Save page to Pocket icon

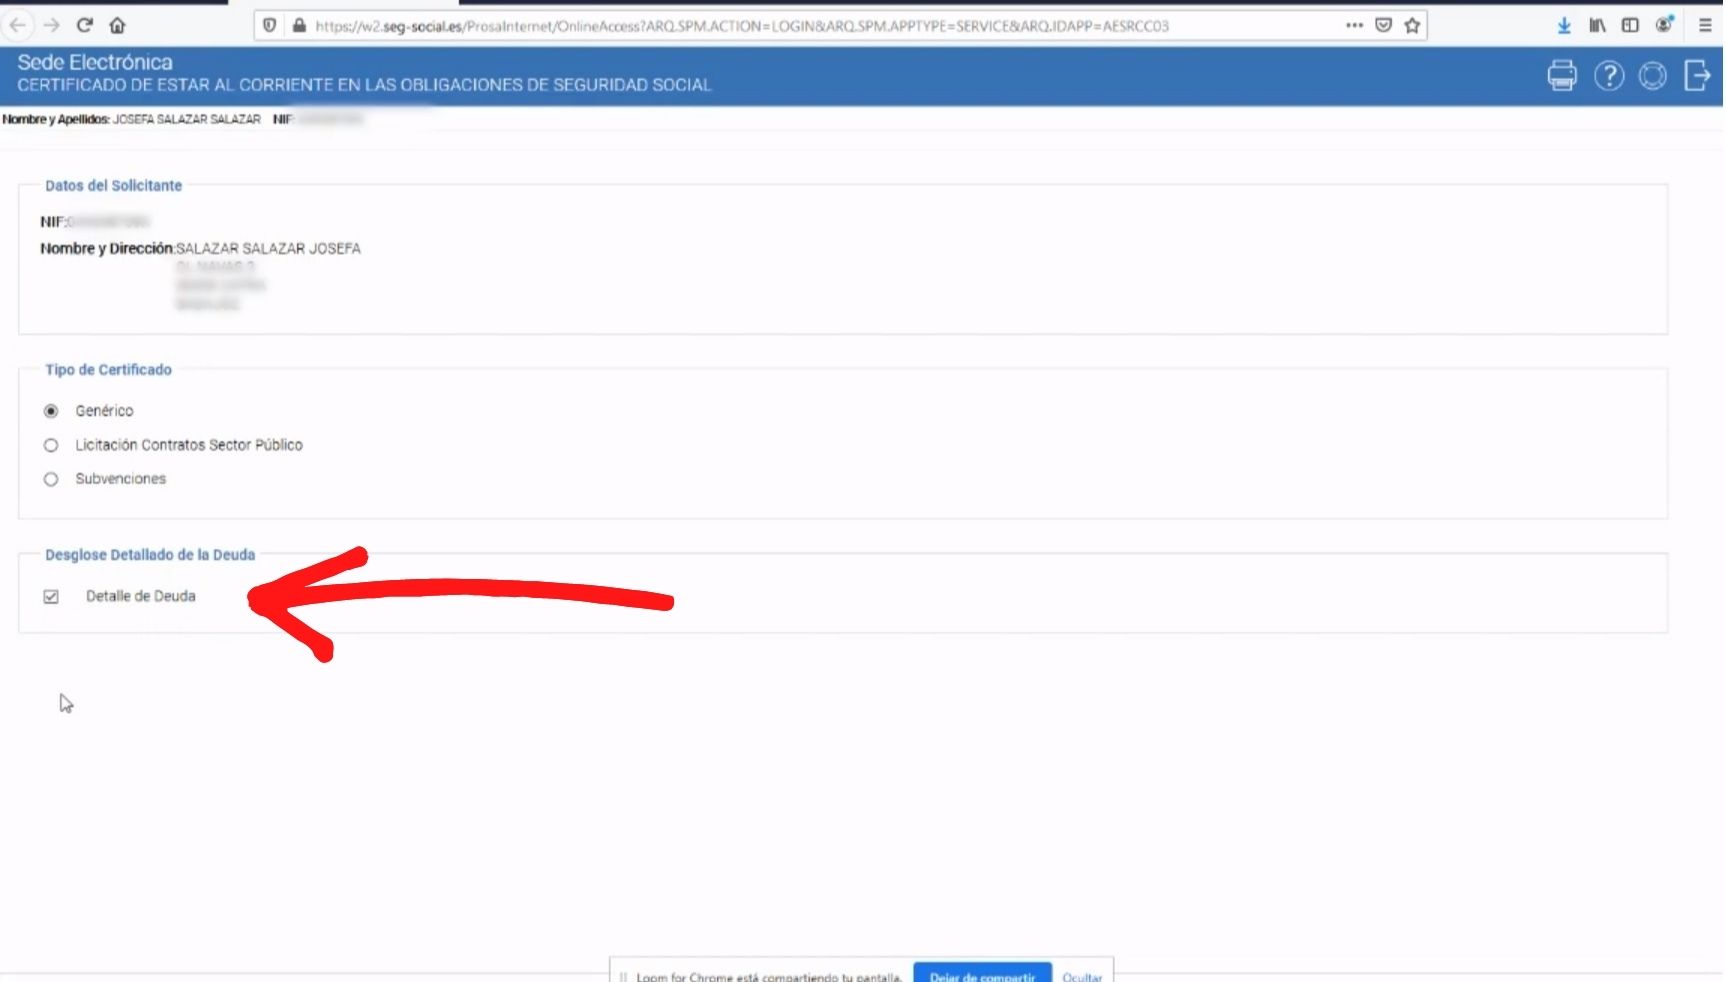coord(1383,25)
